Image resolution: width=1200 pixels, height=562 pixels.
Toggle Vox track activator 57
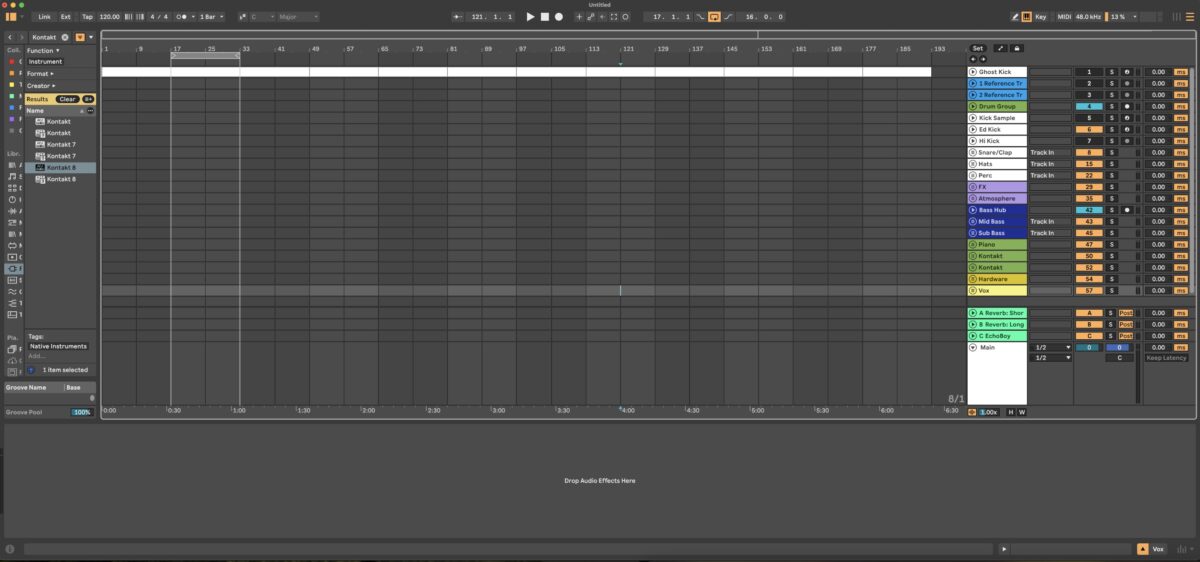[1088, 290]
